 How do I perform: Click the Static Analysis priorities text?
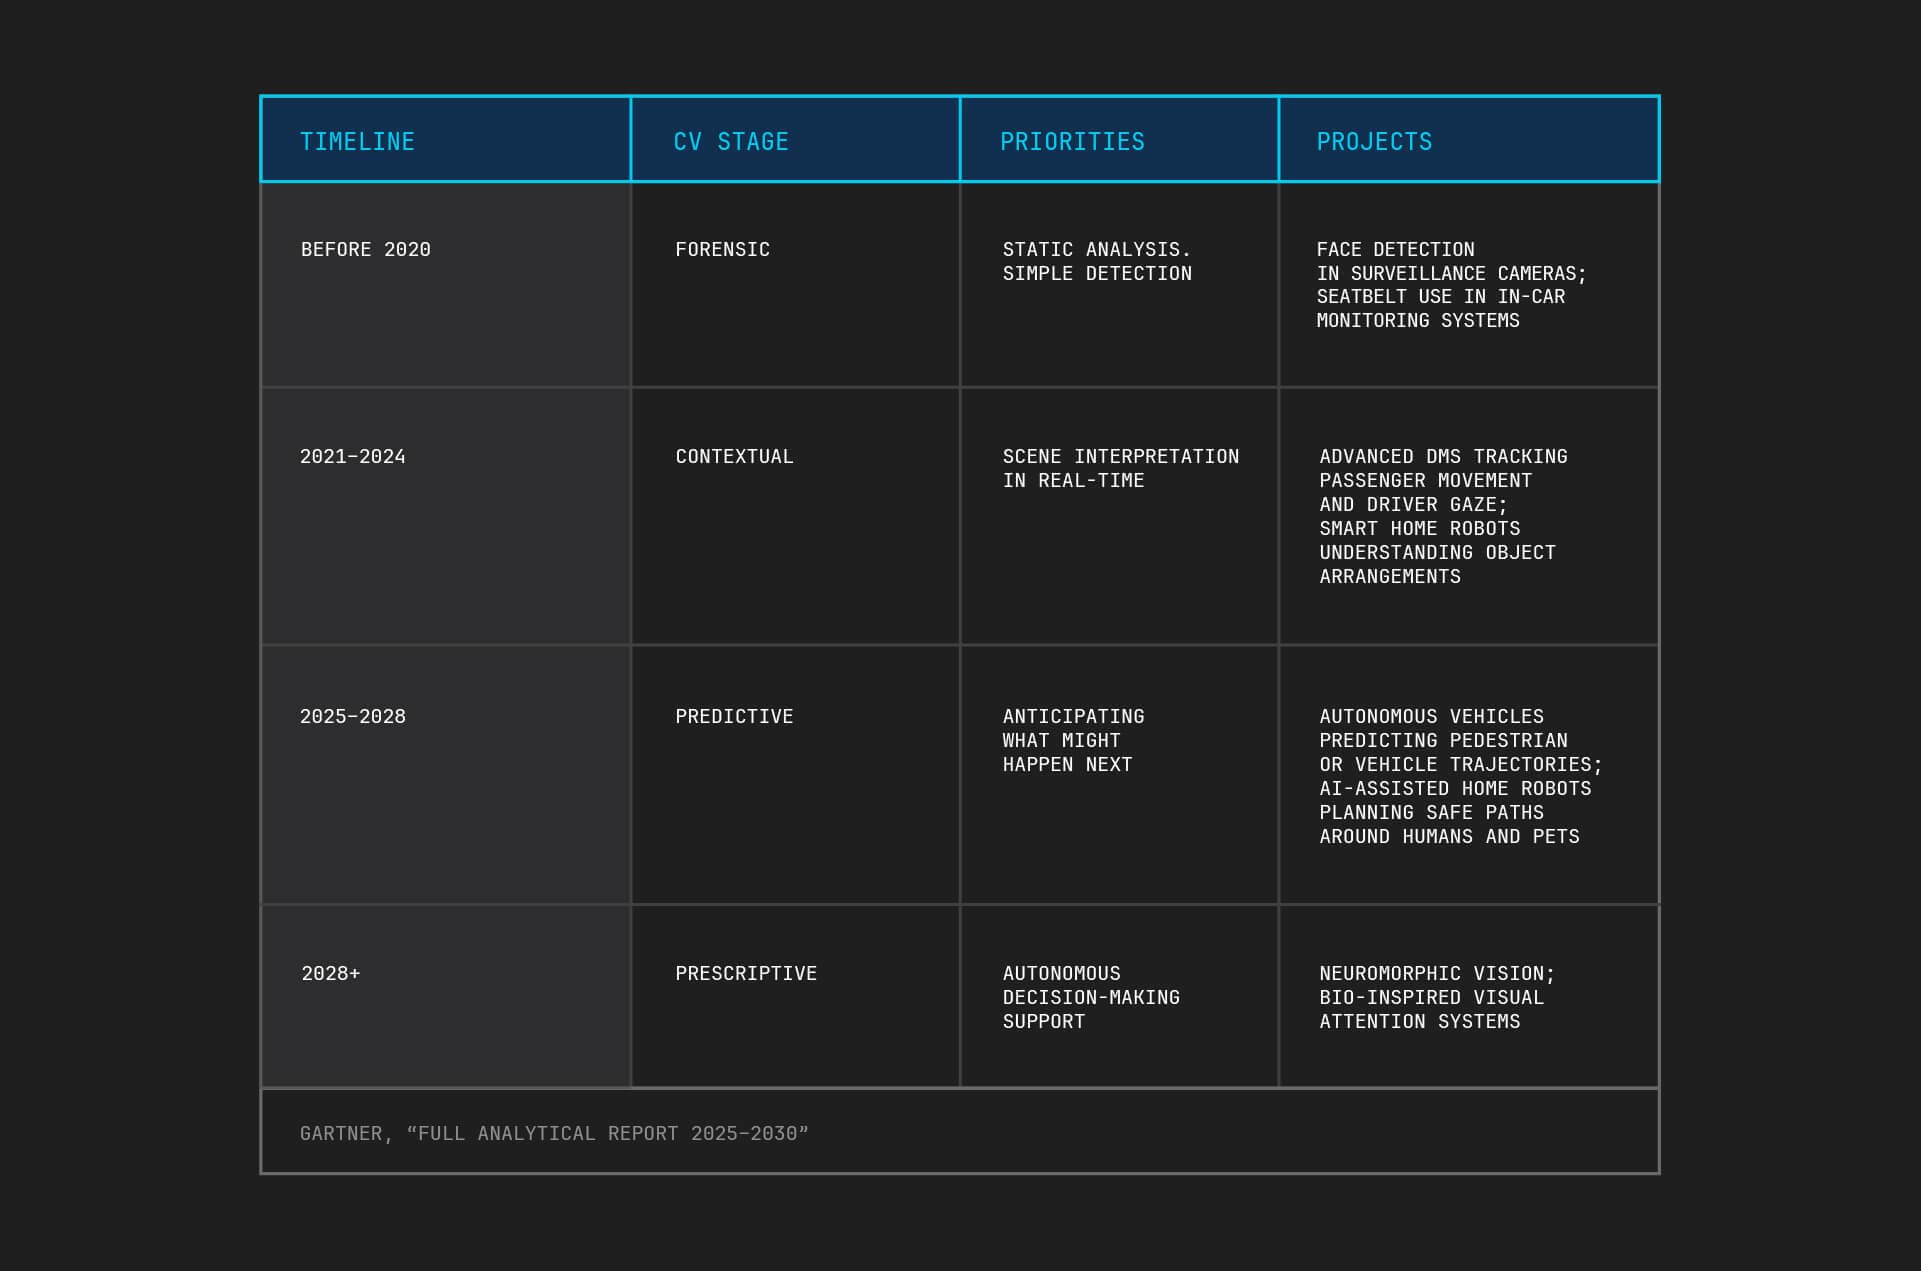[1097, 261]
